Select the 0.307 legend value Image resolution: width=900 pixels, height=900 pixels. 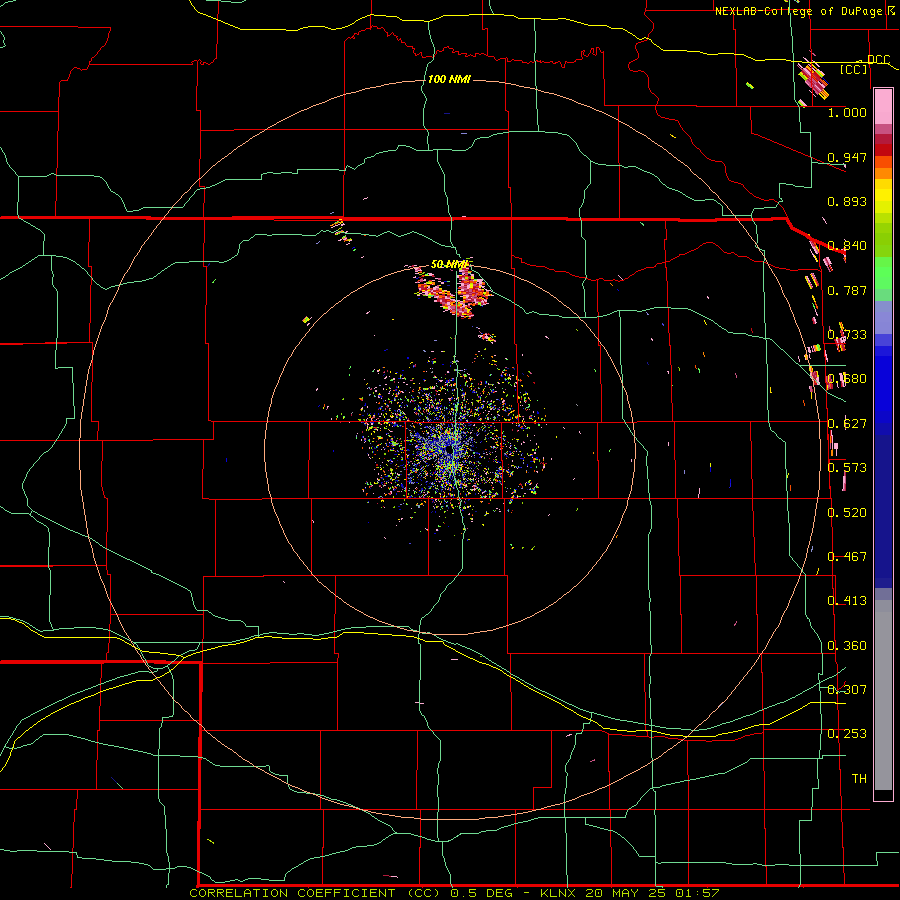point(847,689)
